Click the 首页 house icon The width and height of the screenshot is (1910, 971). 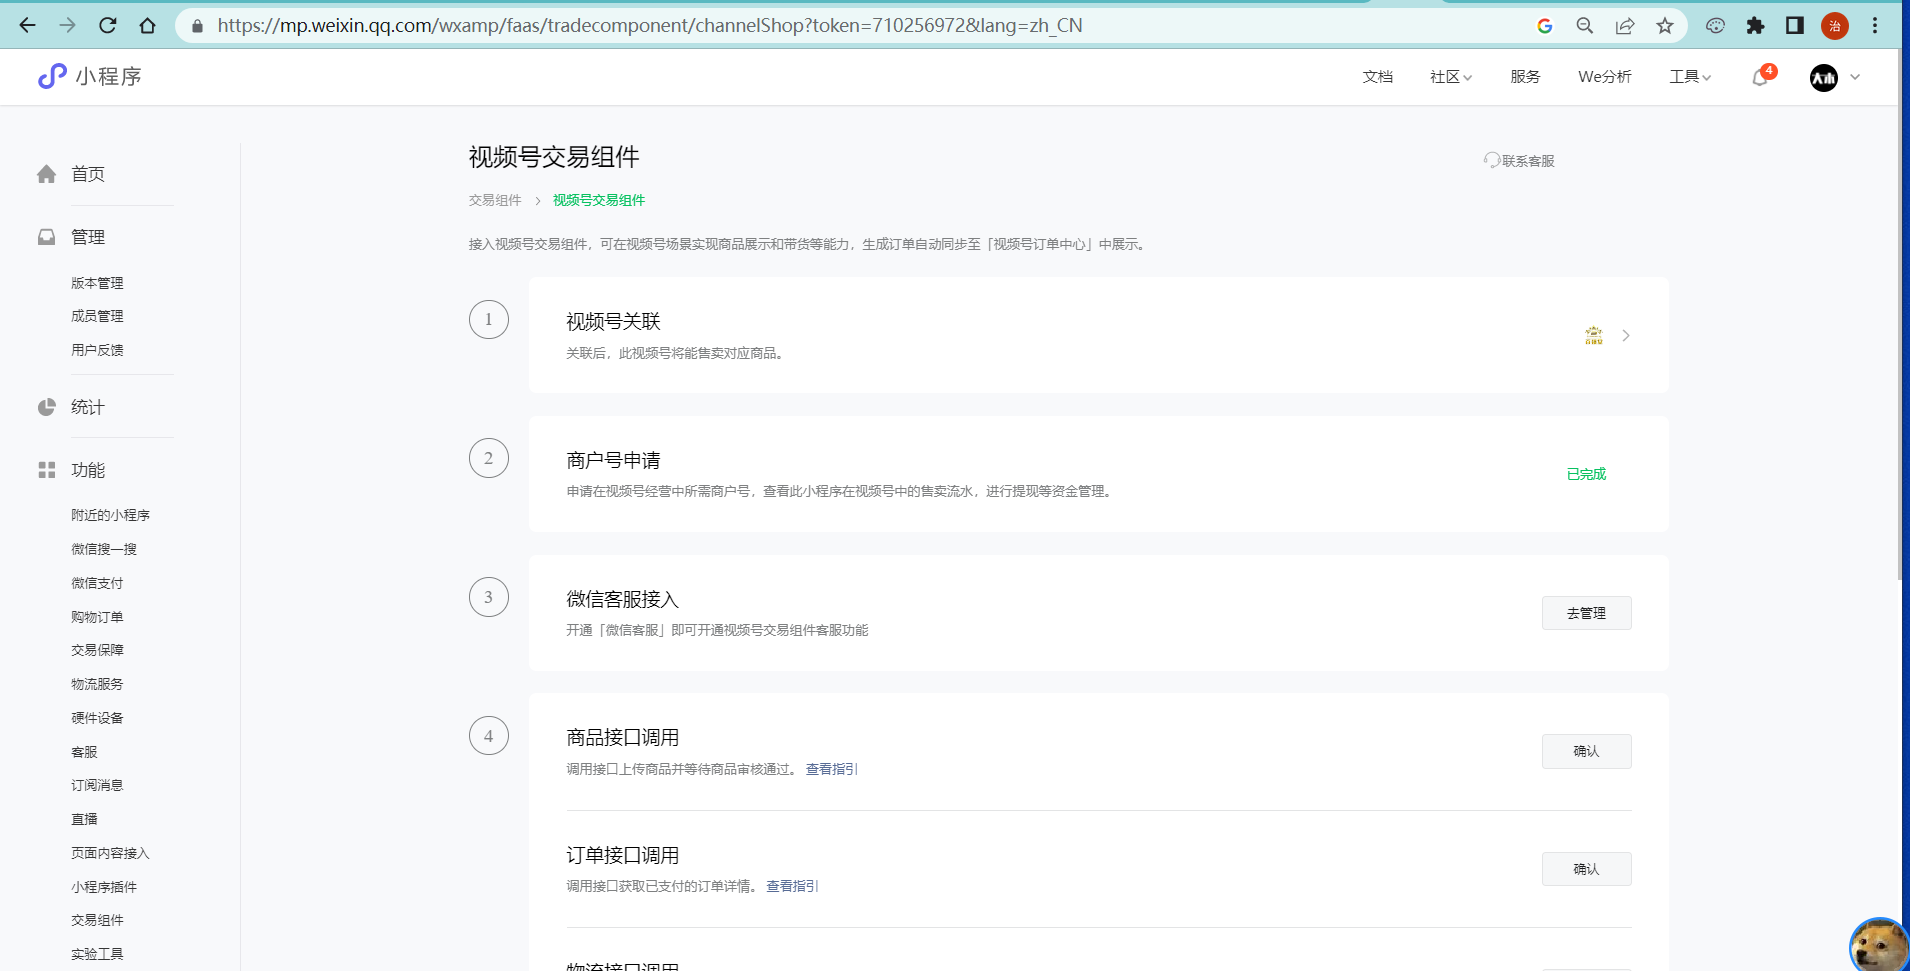click(x=46, y=174)
